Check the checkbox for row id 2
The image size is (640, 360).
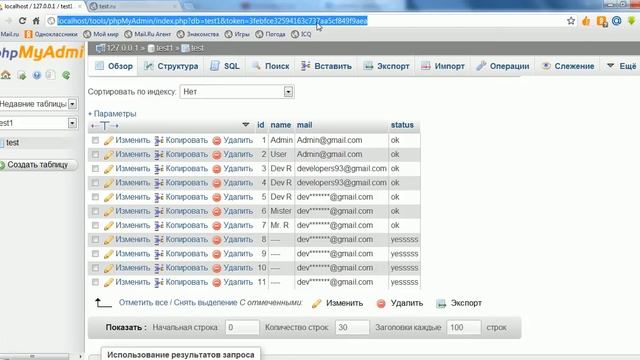coord(95,155)
